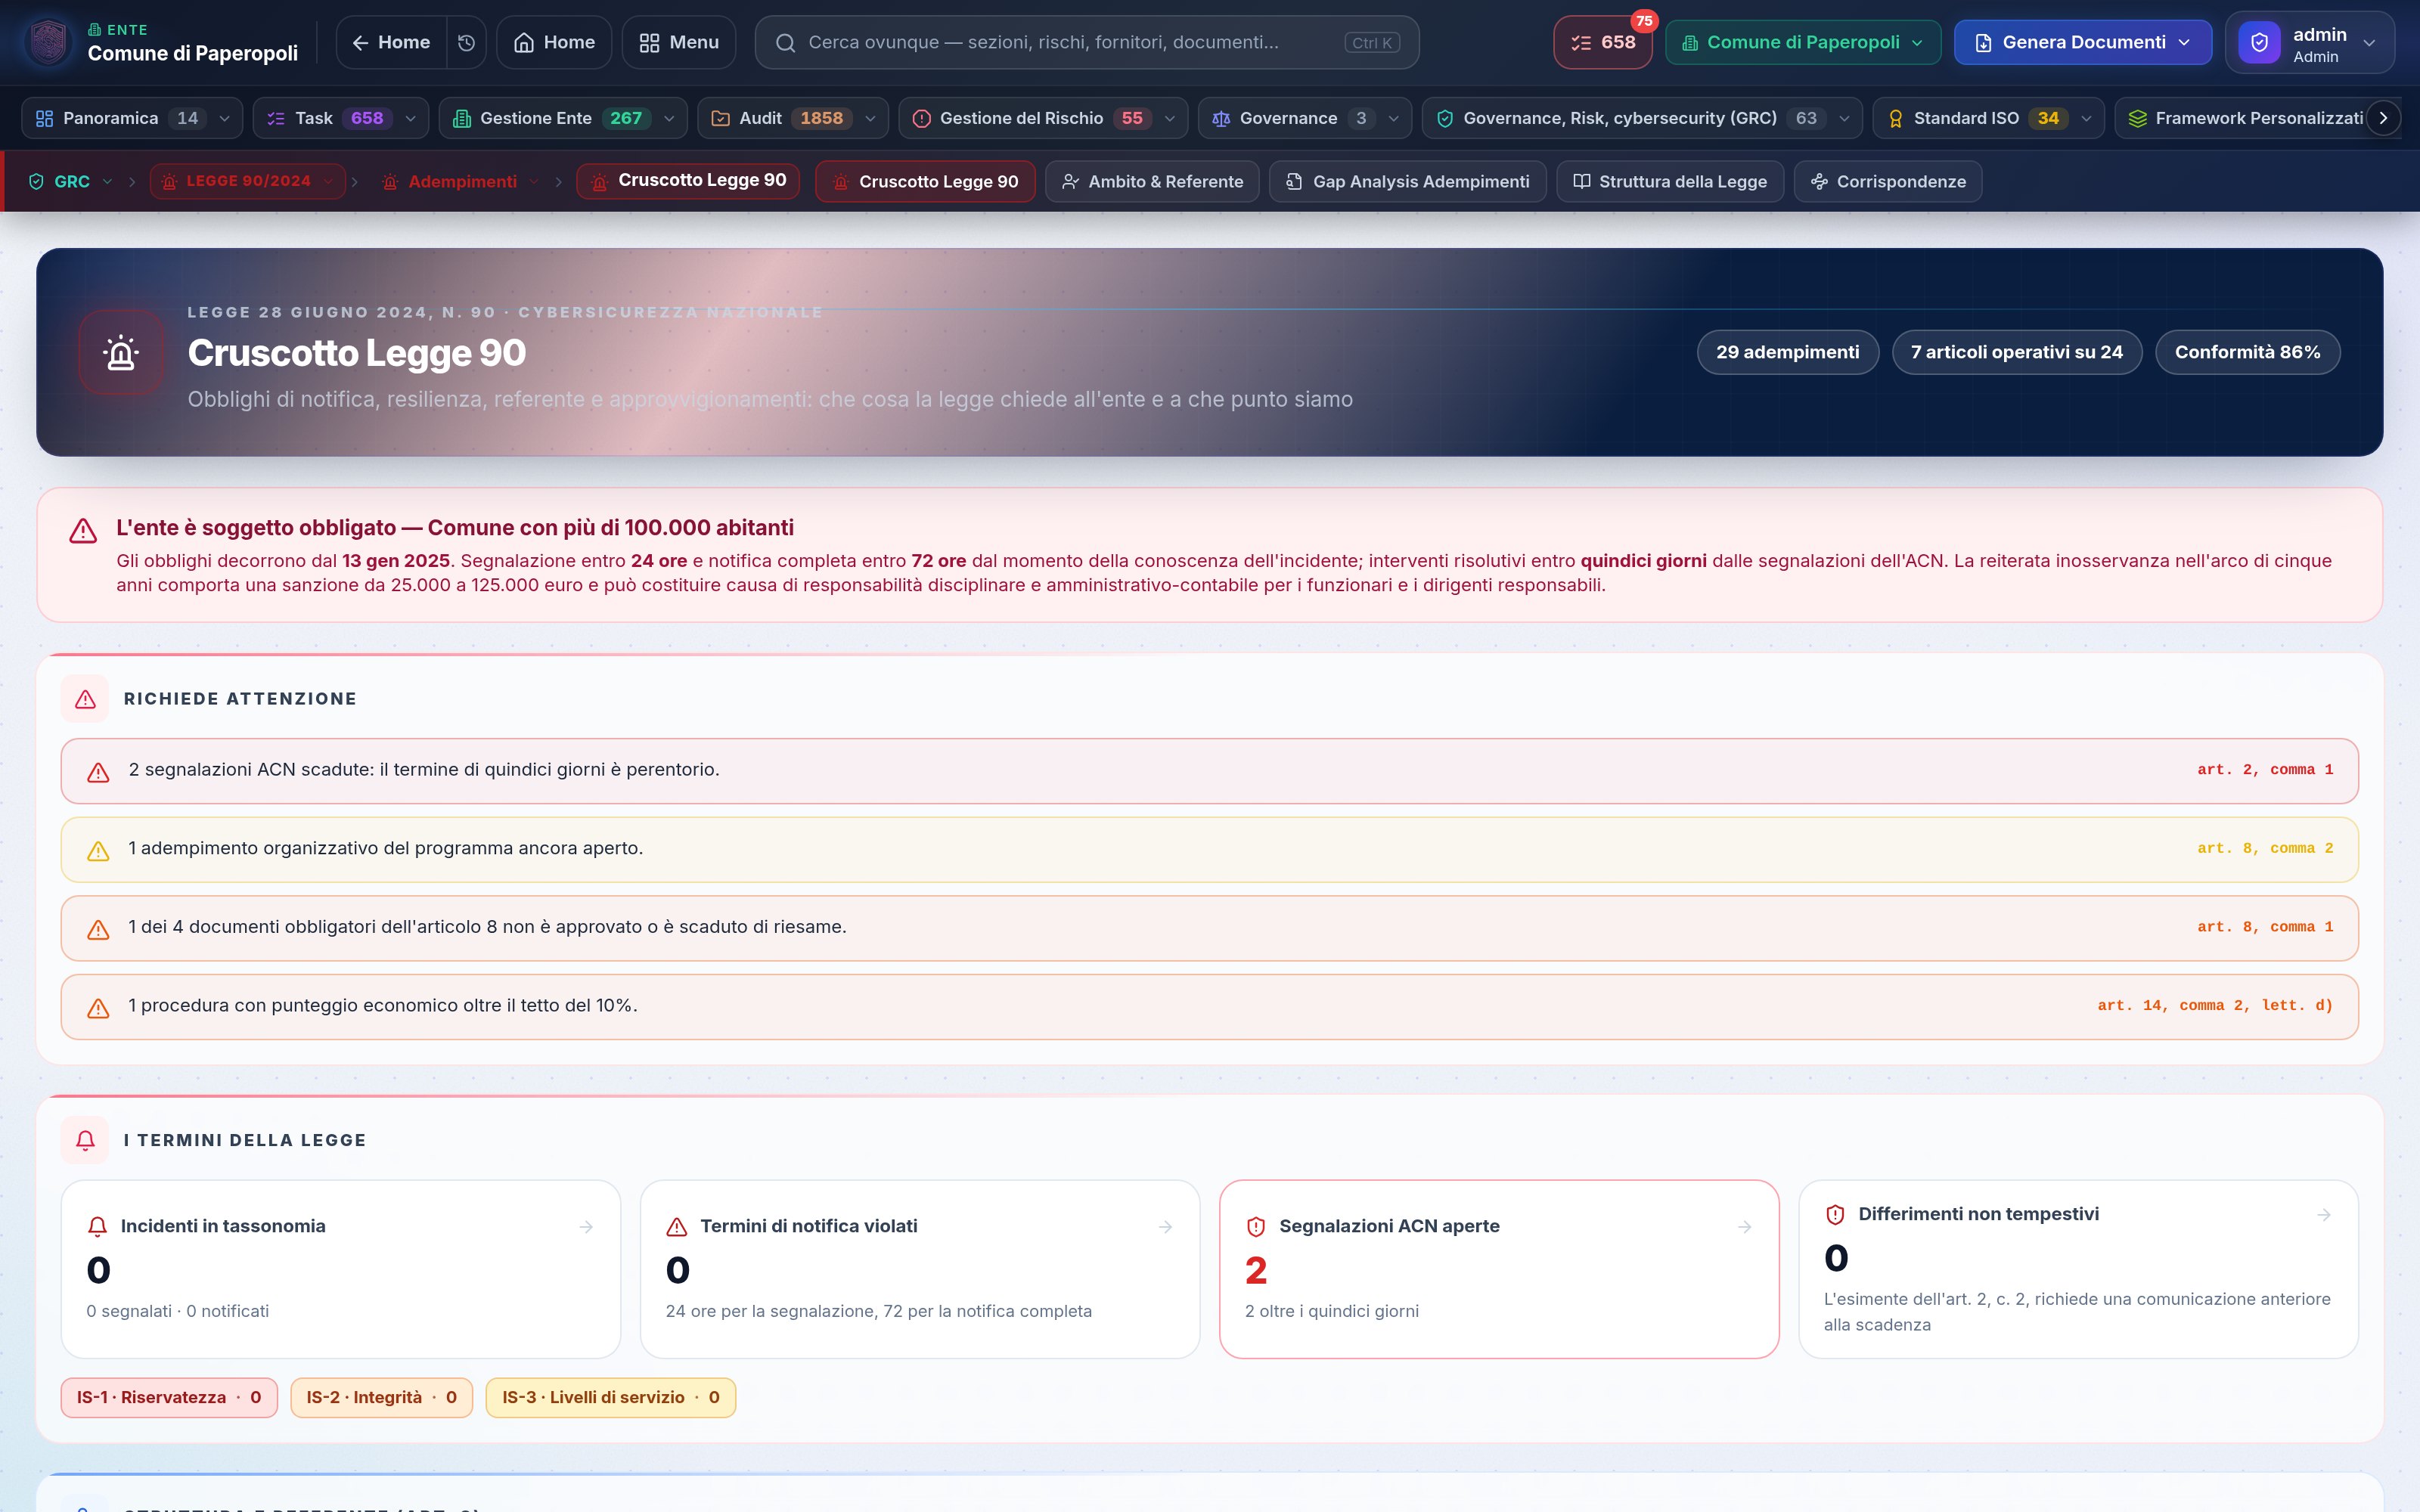Click 'art. 14, comma 2, lett. d)' reference
Image resolution: width=2420 pixels, height=1512 pixels.
(x=2215, y=1006)
